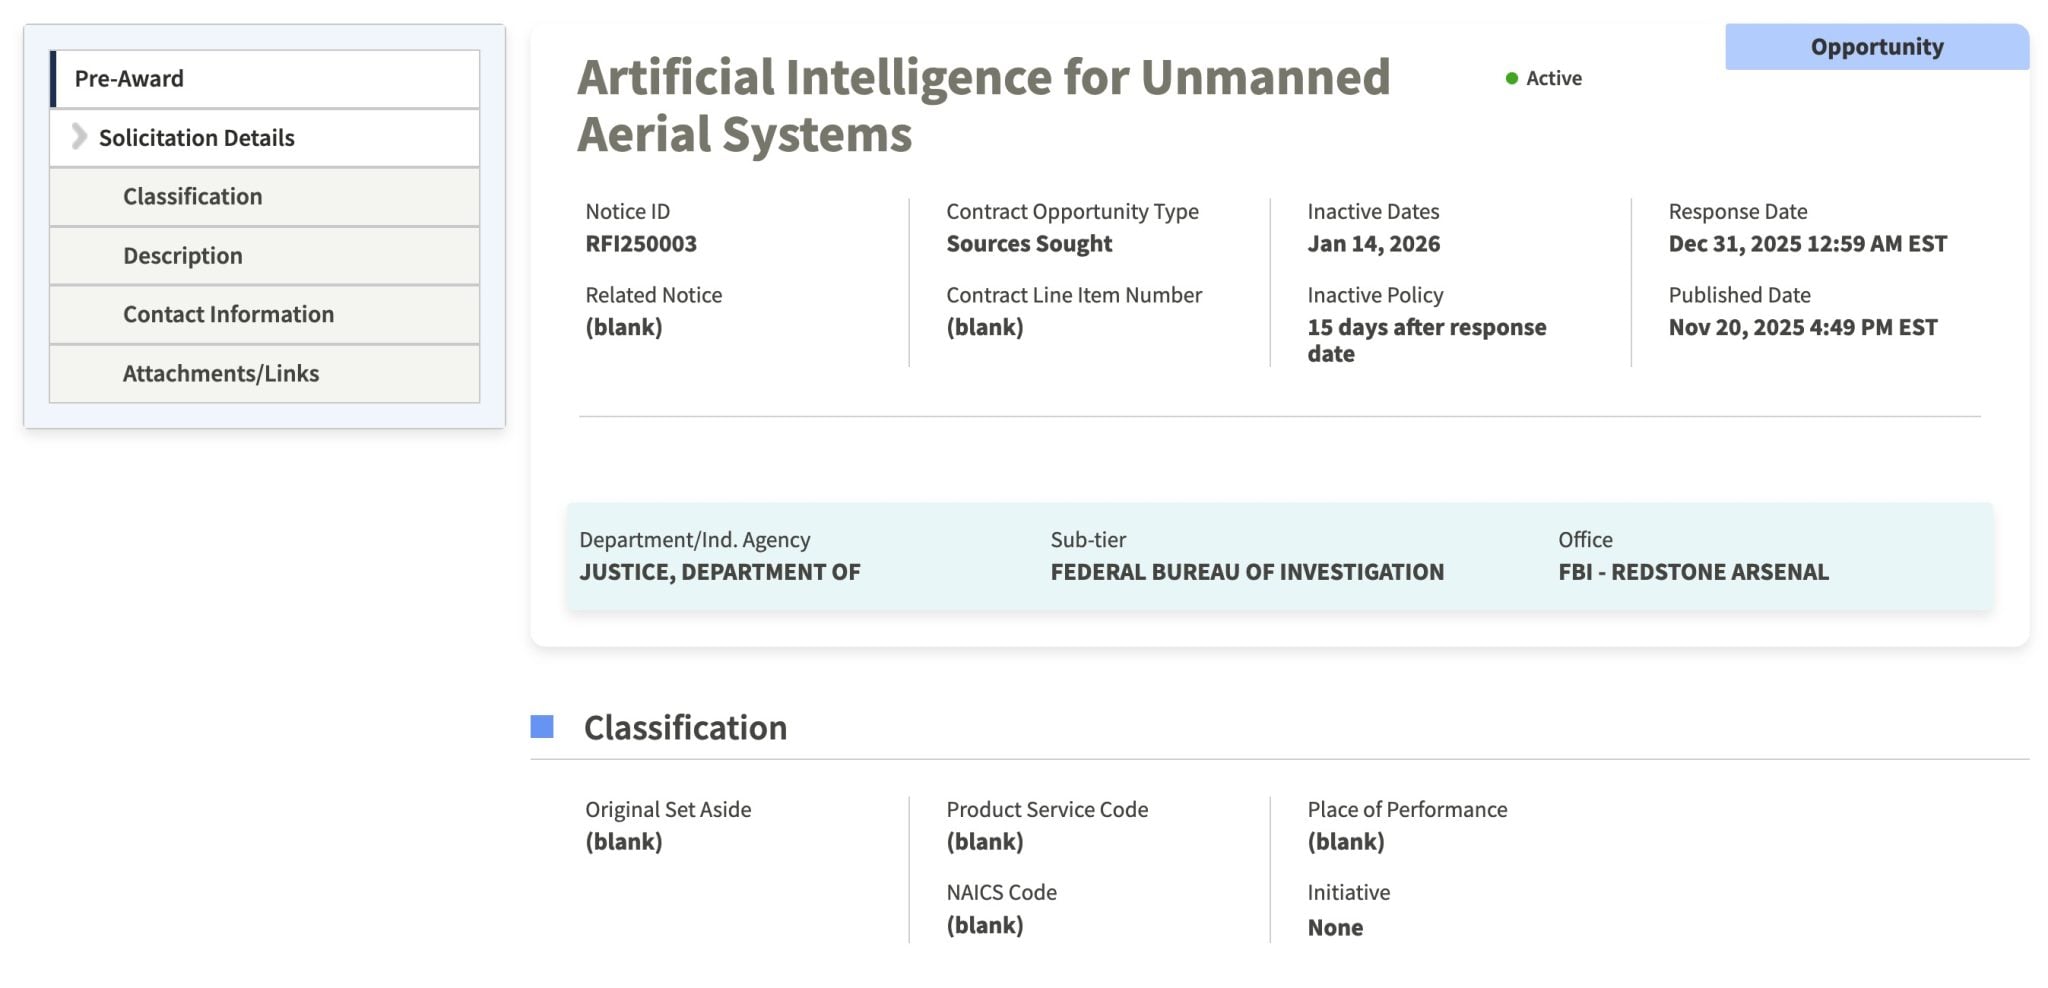Image resolution: width=2048 pixels, height=988 pixels.
Task: Click the Sources Sought opportunity type
Action: click(x=1029, y=244)
